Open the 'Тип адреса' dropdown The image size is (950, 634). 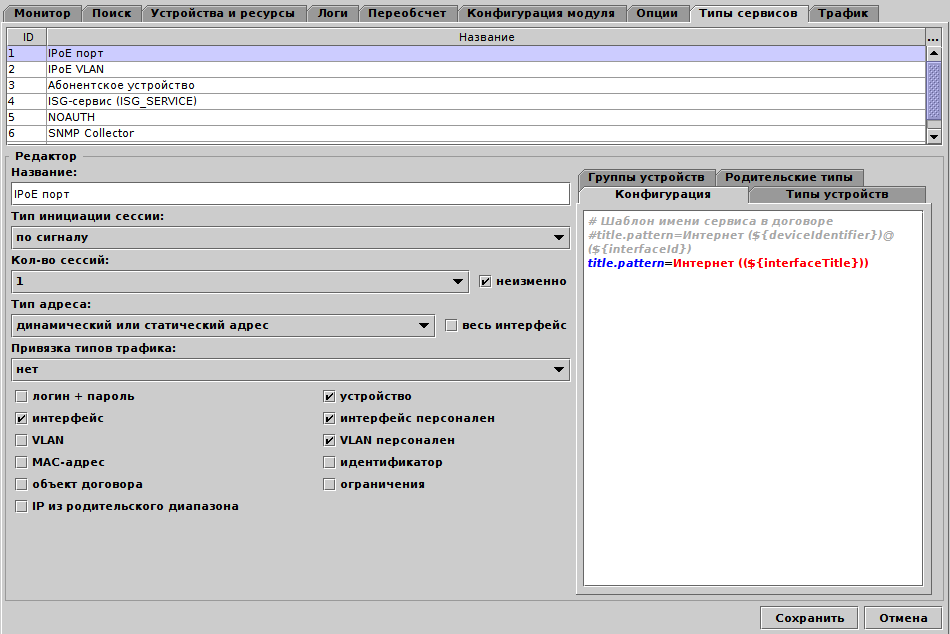[222, 325]
